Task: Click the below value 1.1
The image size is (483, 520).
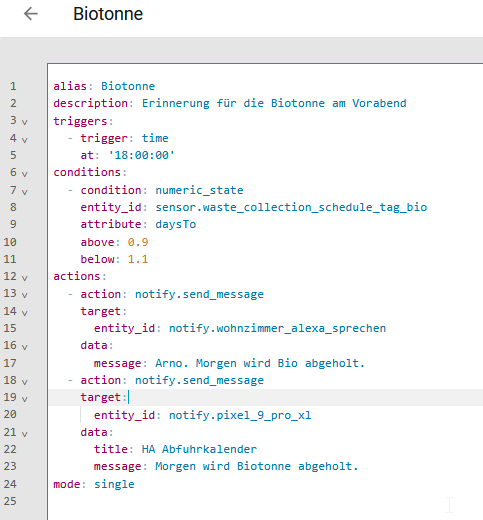Action: pyautogui.click(x=138, y=259)
